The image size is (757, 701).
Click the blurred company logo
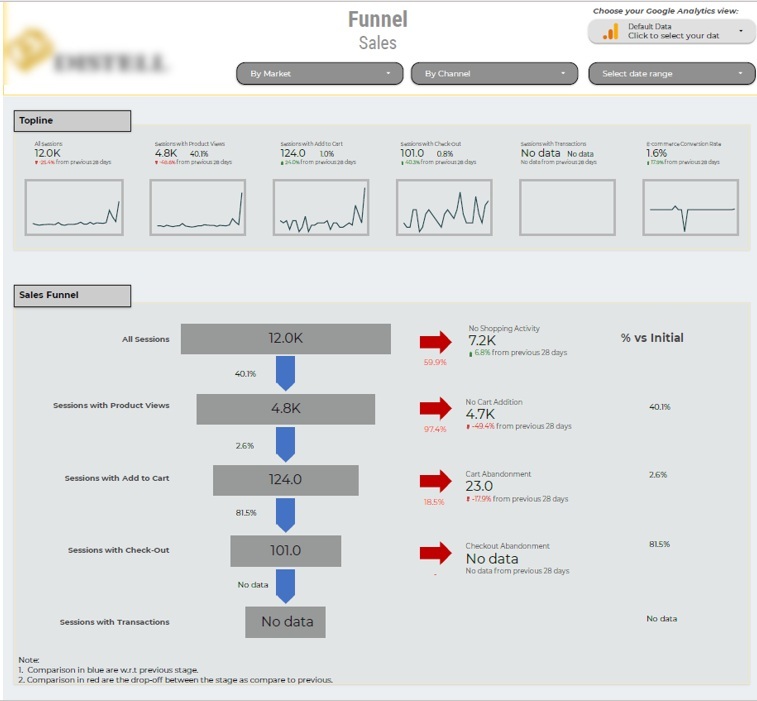tap(86, 52)
